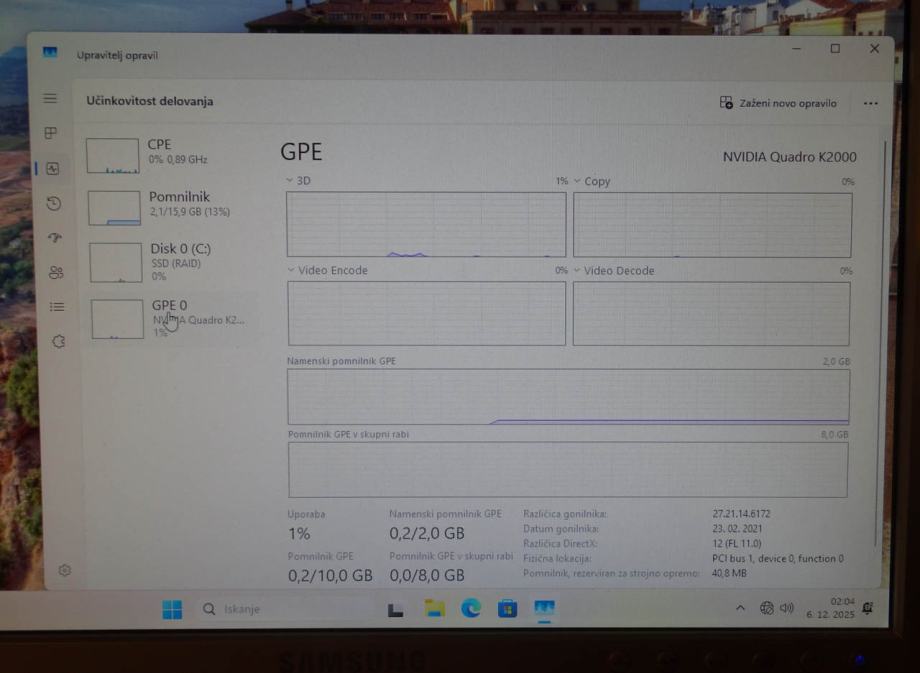Click the NVIDIA Quadro K2000 label

789,157
